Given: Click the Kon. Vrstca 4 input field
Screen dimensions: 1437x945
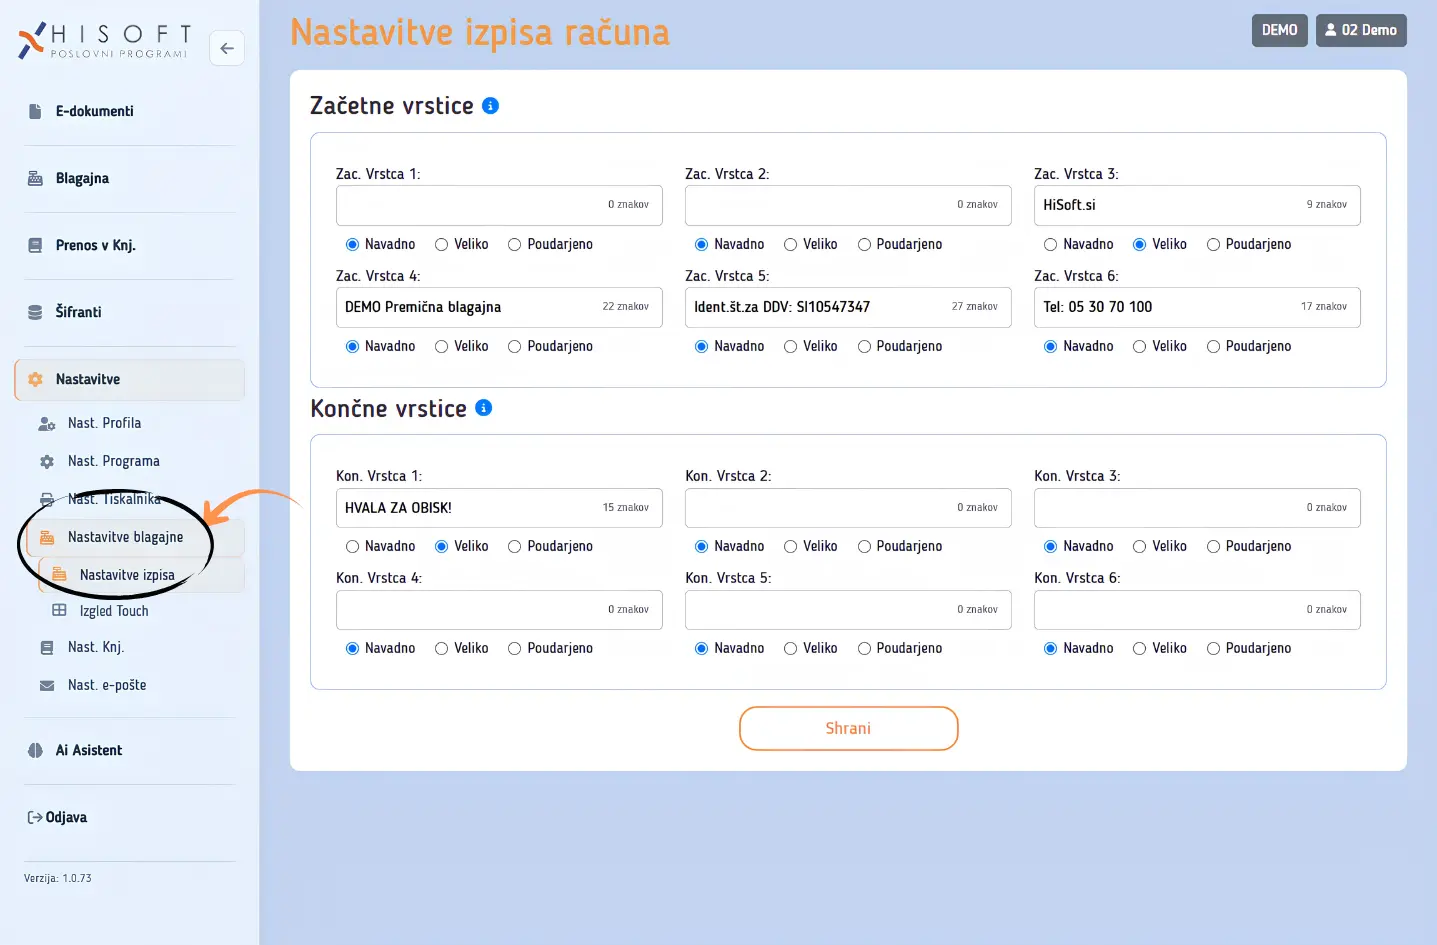Looking at the screenshot, I should pos(499,609).
